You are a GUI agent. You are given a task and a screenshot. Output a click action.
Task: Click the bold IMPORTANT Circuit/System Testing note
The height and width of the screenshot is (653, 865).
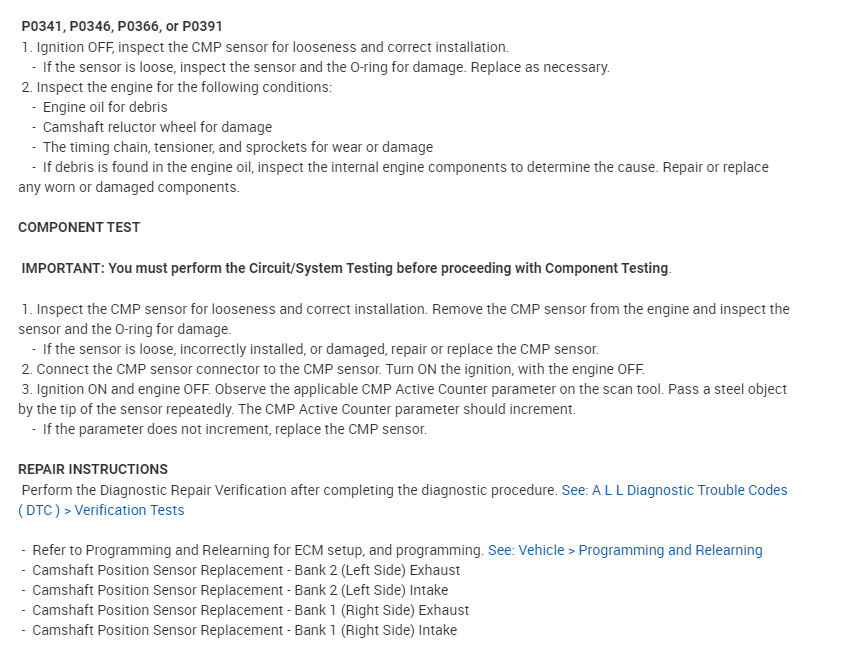[346, 268]
